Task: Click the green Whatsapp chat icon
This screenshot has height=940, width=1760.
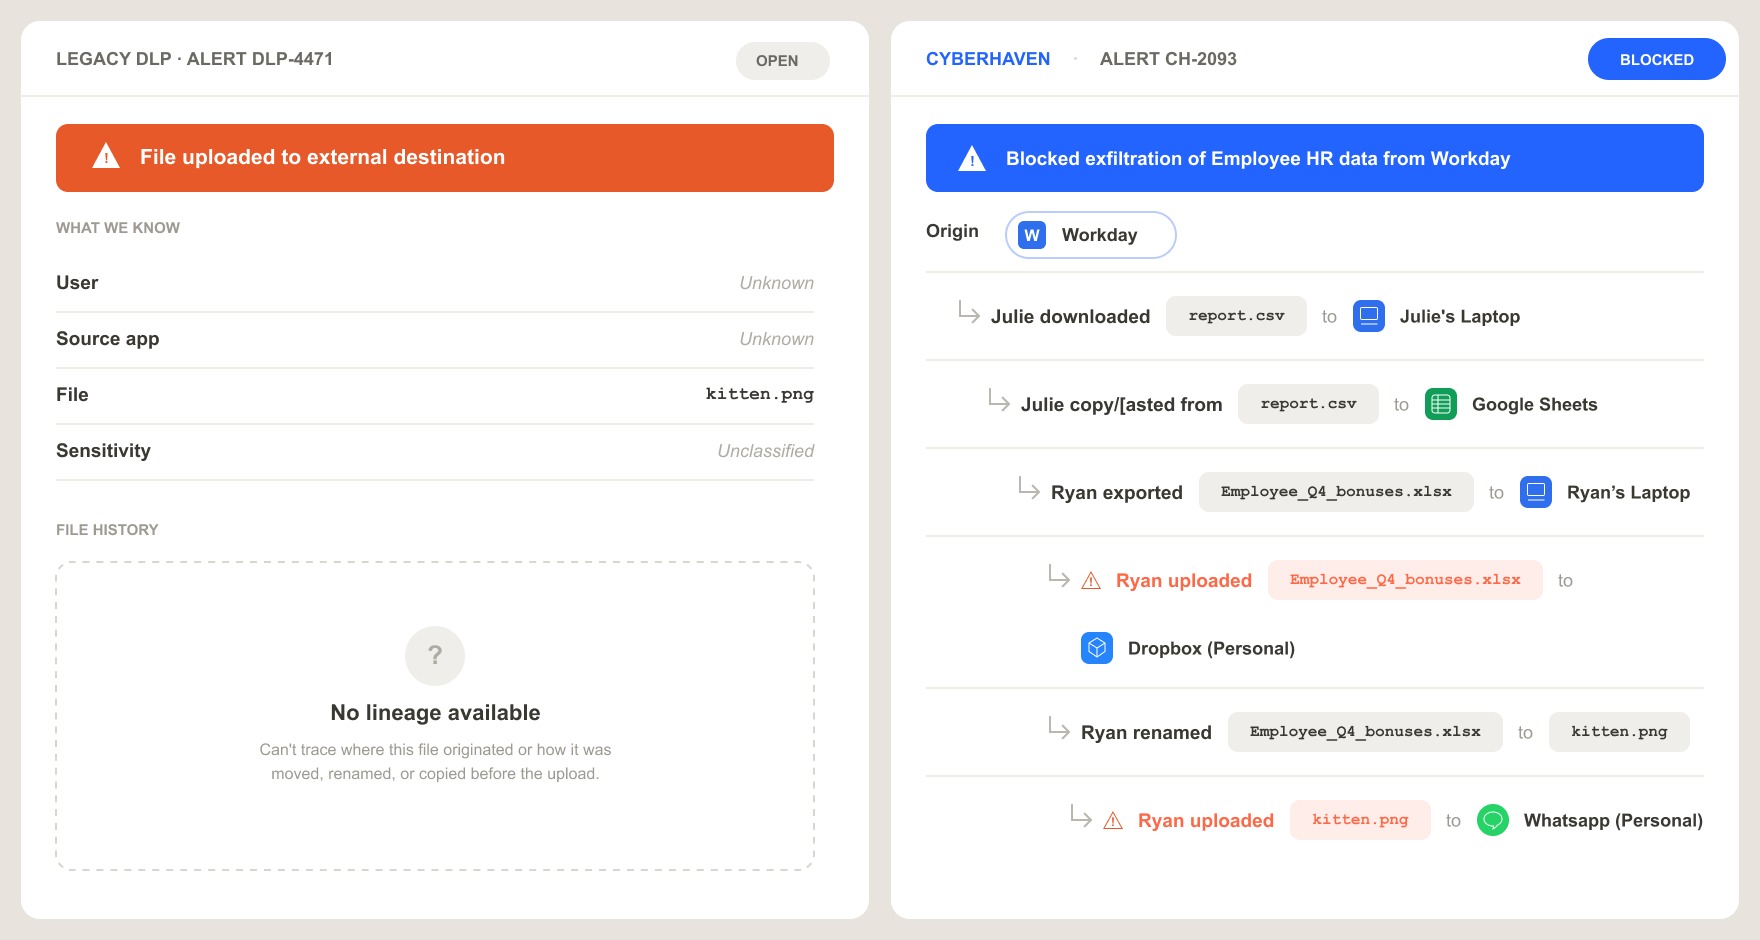Action: tap(1493, 820)
